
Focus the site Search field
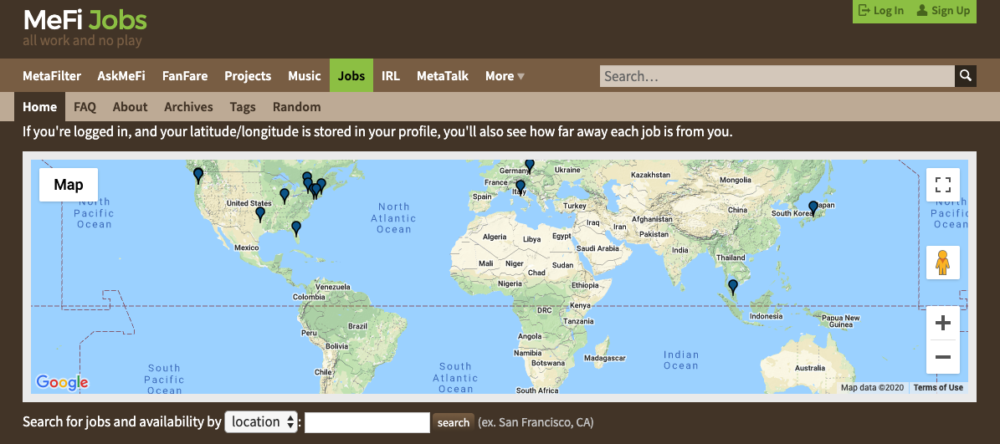pos(777,76)
